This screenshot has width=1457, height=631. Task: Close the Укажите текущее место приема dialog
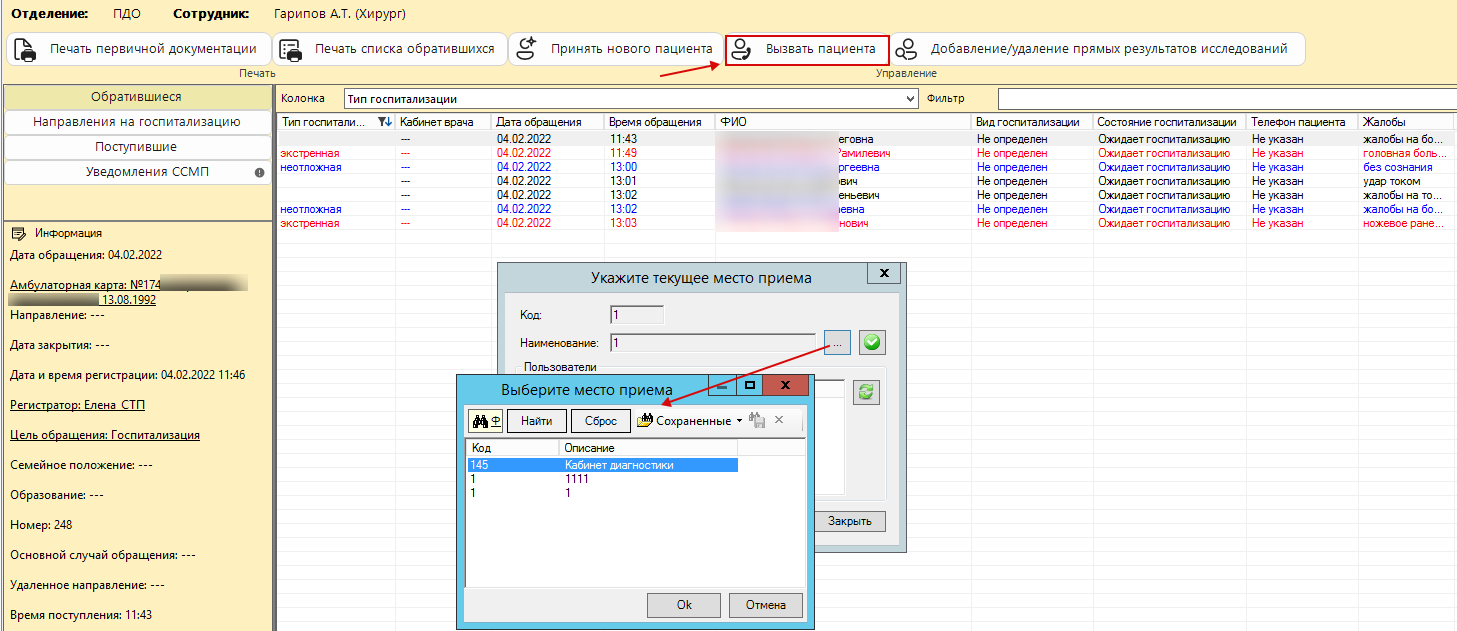coord(883,273)
